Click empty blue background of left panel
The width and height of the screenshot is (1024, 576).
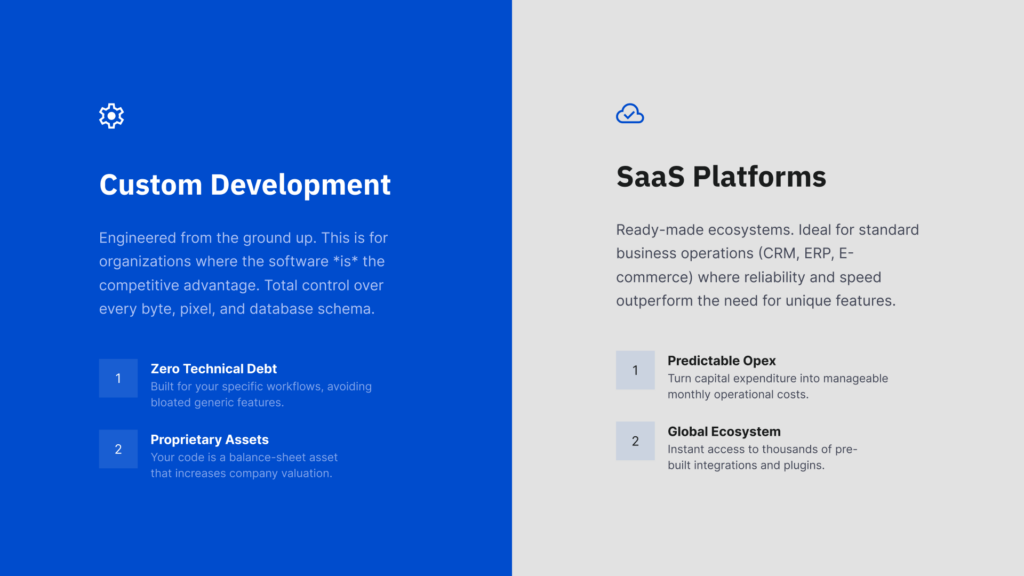300,530
